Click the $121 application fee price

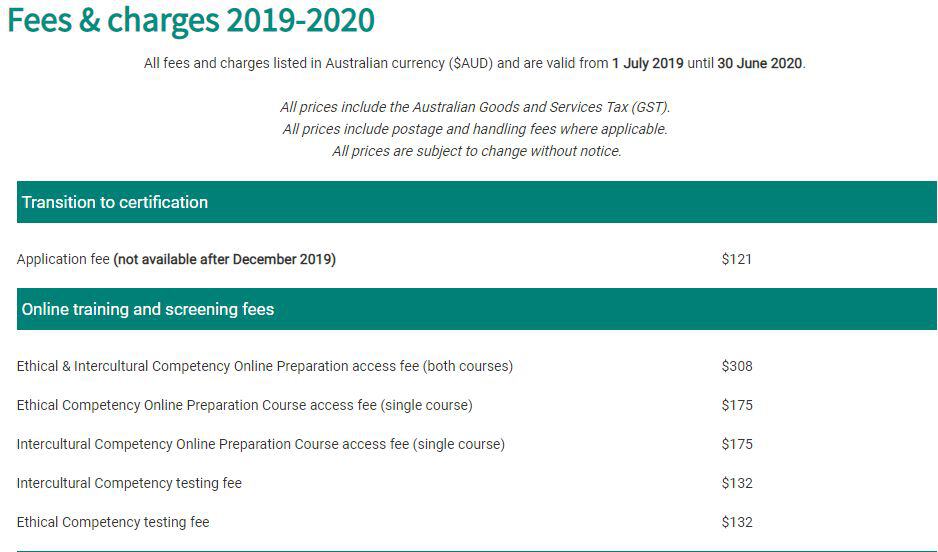tap(736, 260)
